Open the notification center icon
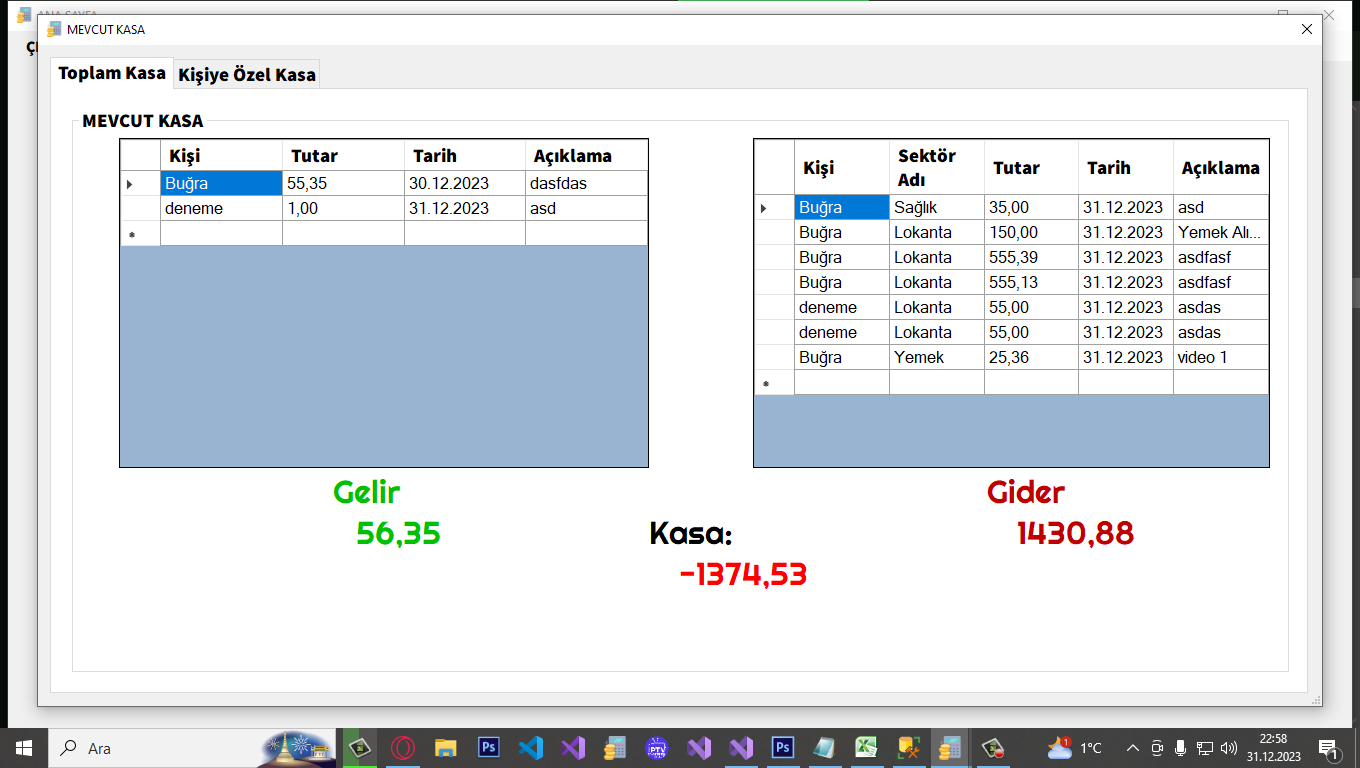Image resolution: width=1360 pixels, height=768 pixels. coord(1329,748)
